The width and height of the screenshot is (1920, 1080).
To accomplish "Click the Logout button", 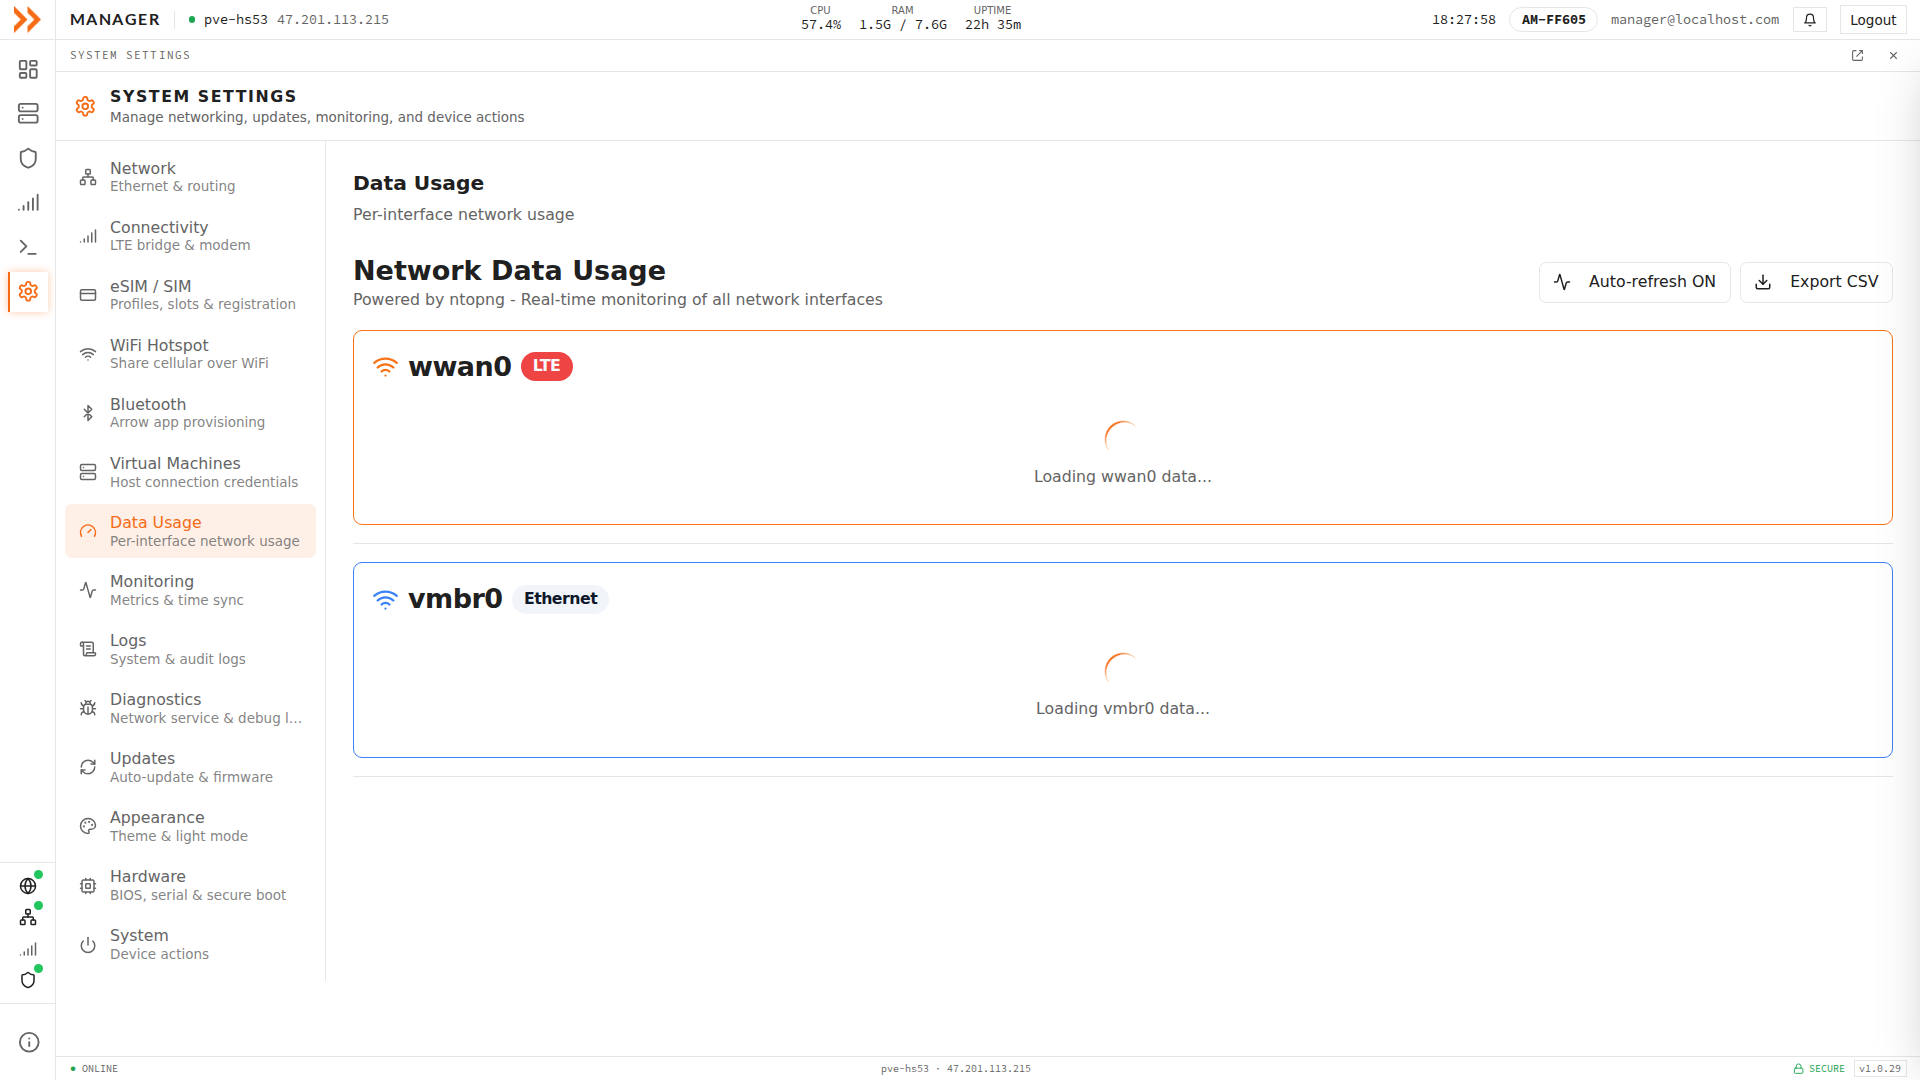I will point(1873,20).
